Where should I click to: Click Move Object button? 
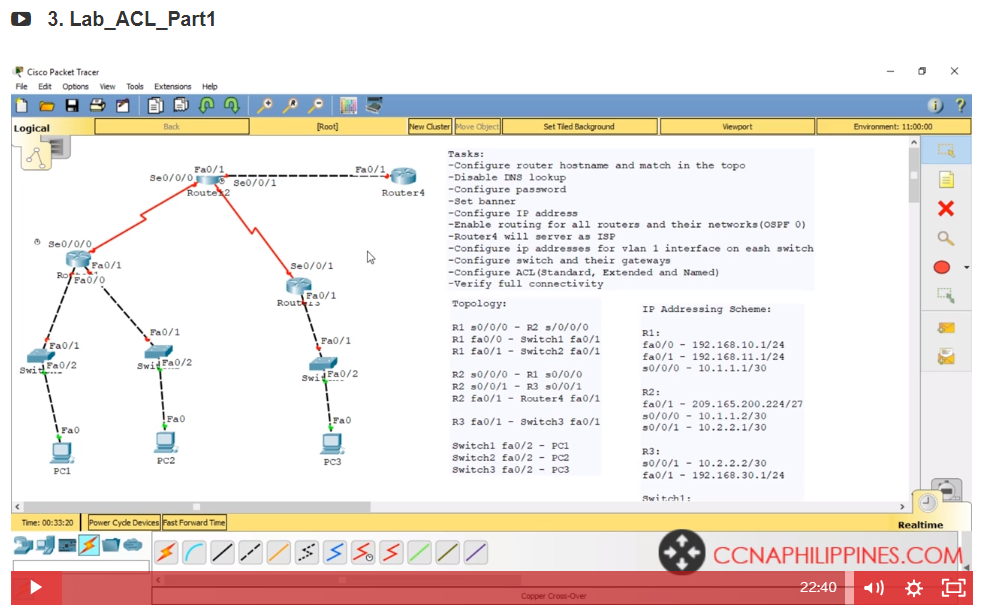(477, 126)
